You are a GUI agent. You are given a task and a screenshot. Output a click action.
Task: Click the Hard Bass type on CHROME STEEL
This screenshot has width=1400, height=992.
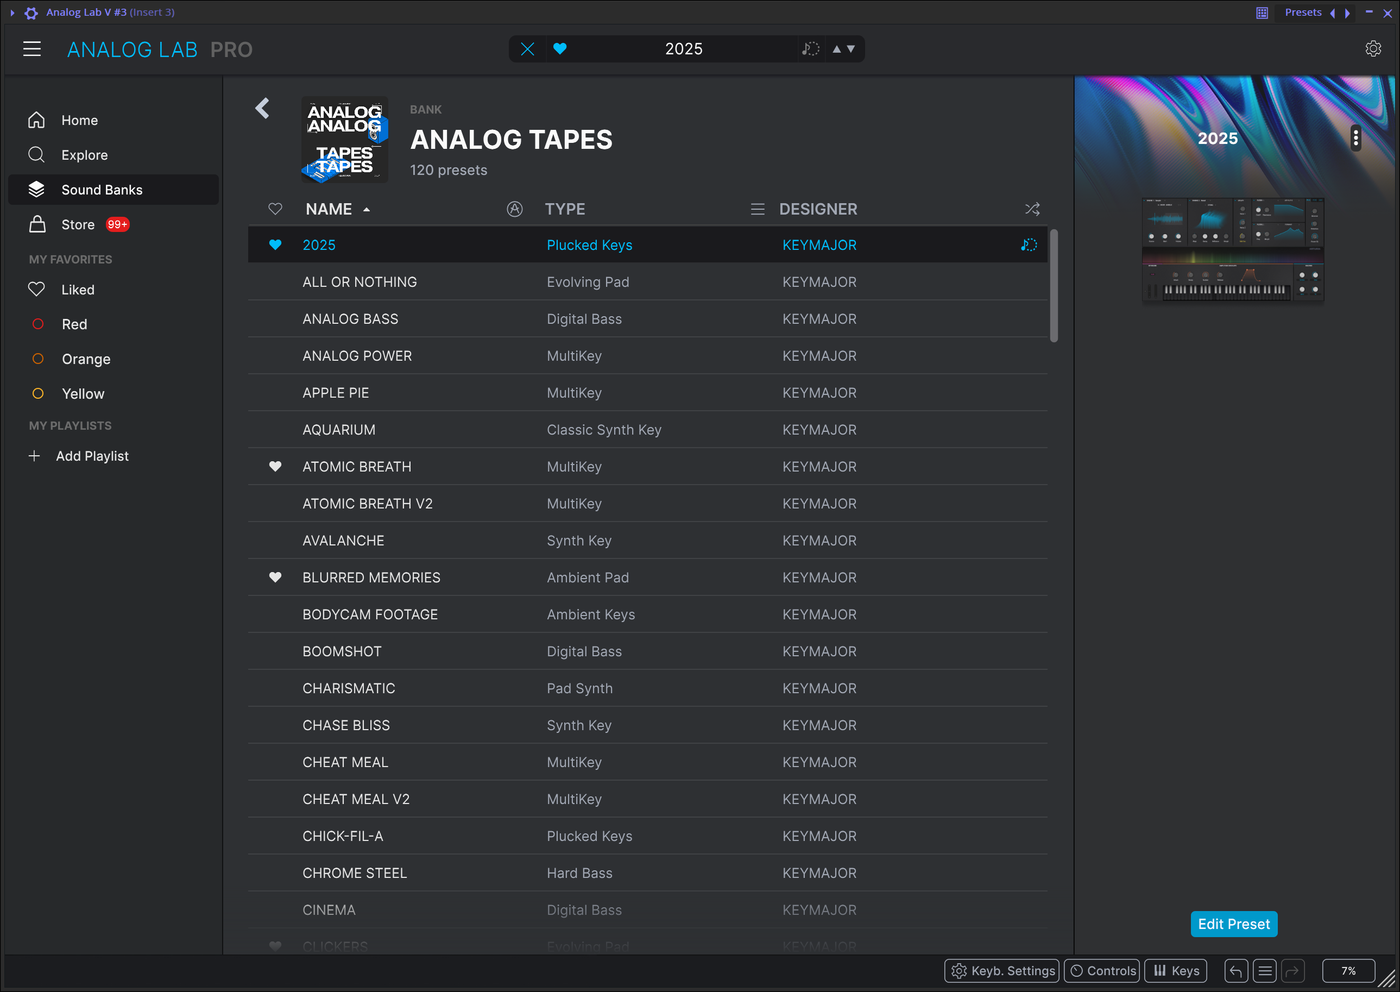pyautogui.click(x=579, y=873)
